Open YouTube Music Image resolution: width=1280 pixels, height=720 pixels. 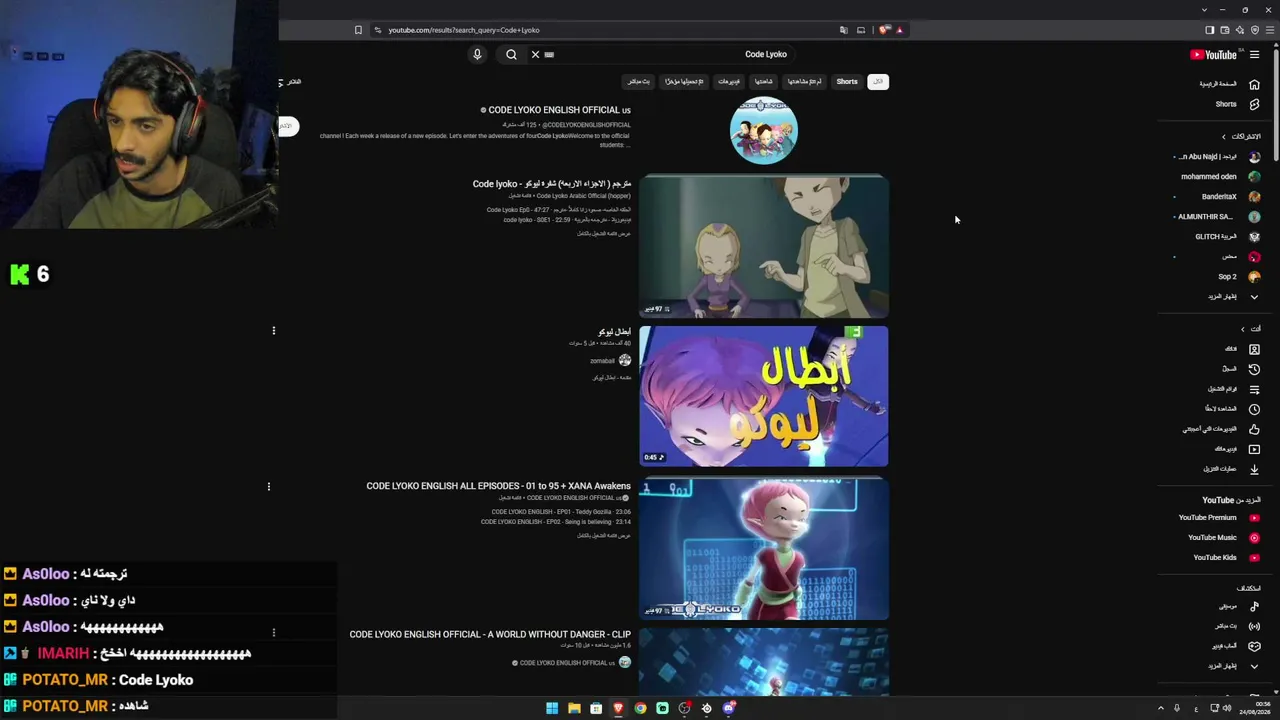click(x=1223, y=538)
